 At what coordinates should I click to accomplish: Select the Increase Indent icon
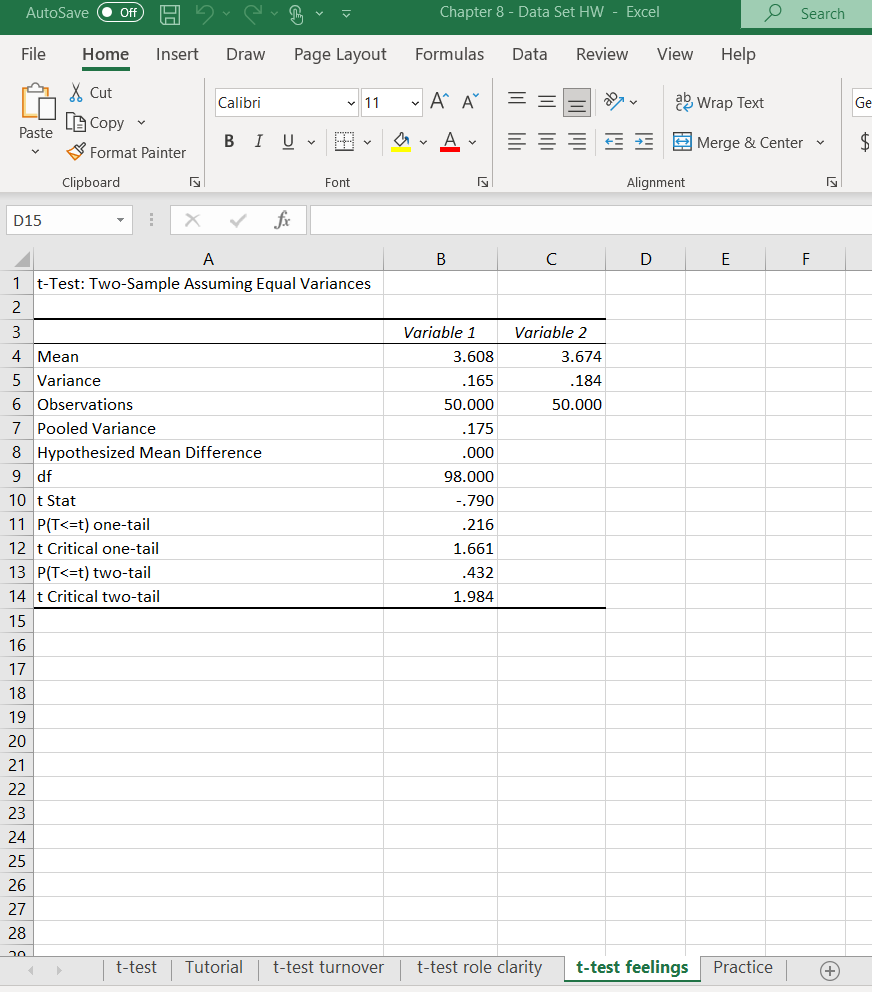click(643, 142)
